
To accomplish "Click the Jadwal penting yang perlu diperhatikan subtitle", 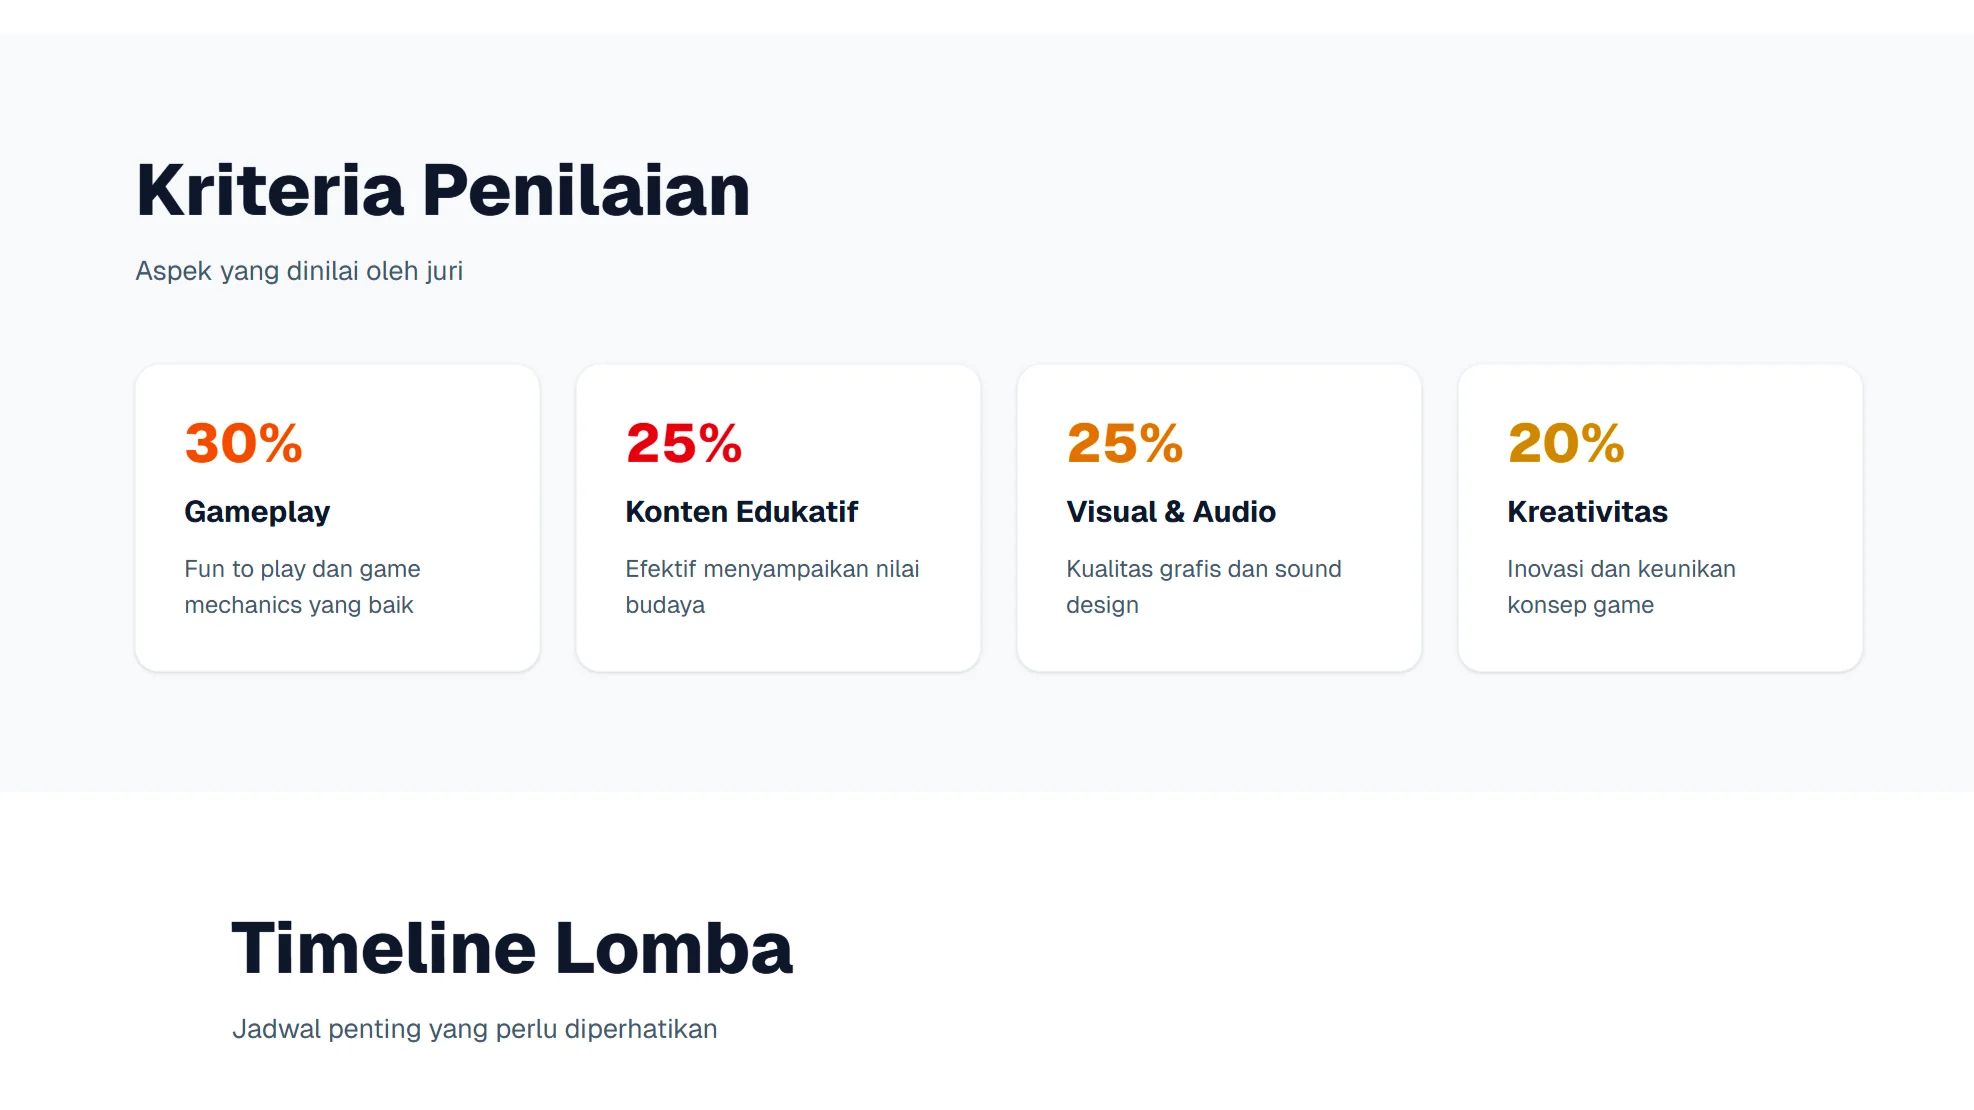I will point(475,1029).
